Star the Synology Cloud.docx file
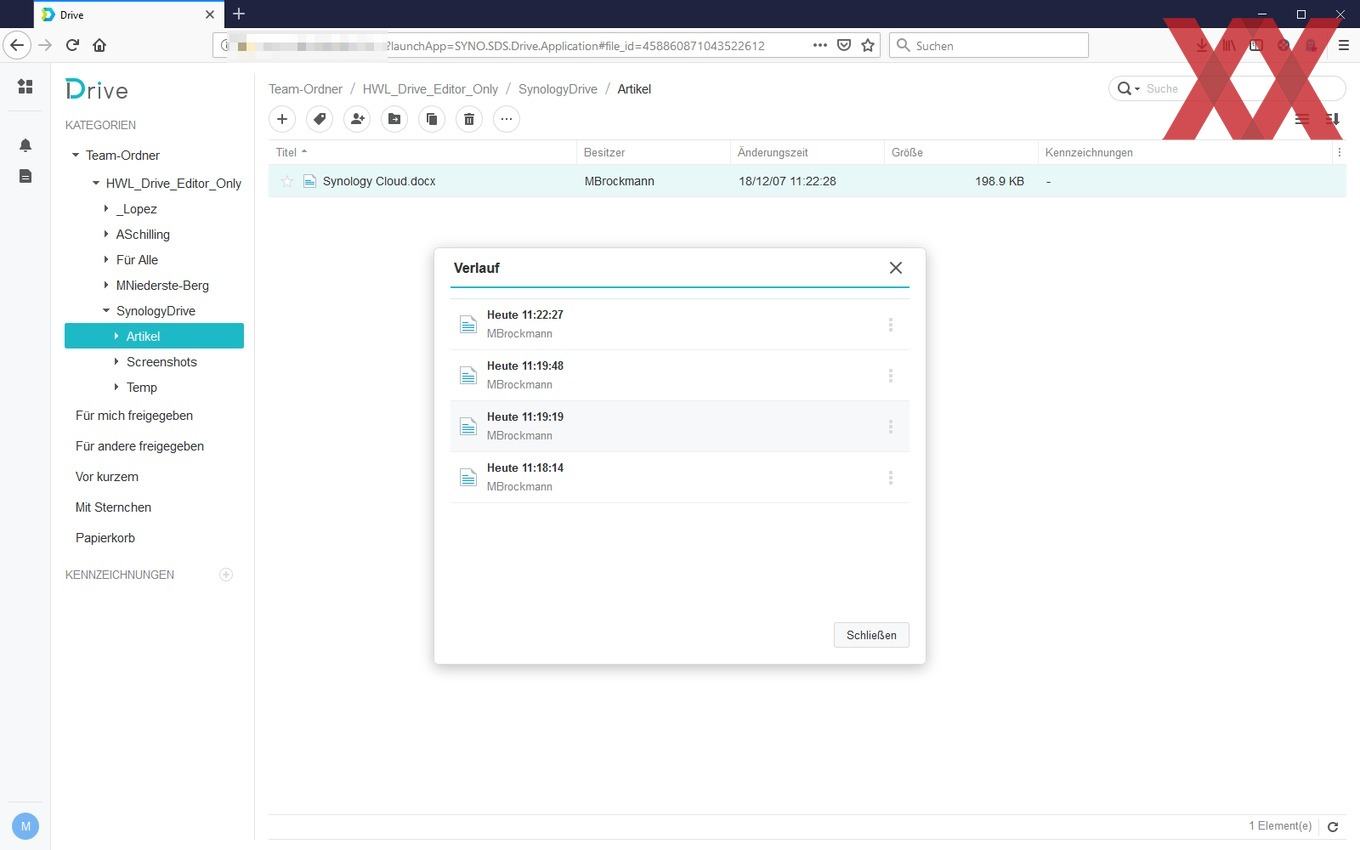Image resolution: width=1360 pixels, height=850 pixels. click(x=287, y=181)
